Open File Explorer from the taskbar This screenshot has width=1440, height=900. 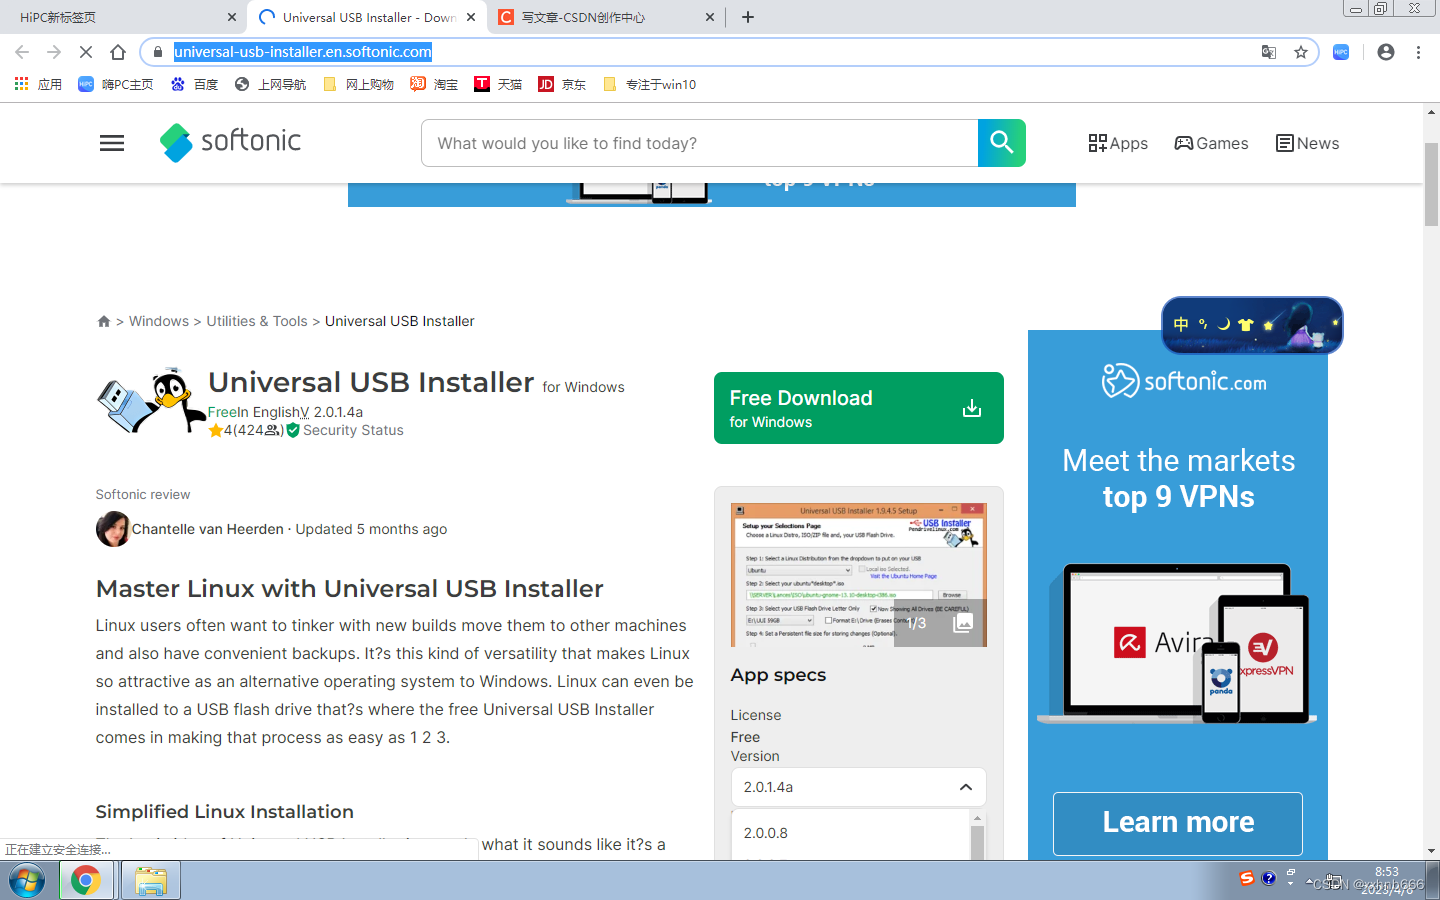[150, 881]
